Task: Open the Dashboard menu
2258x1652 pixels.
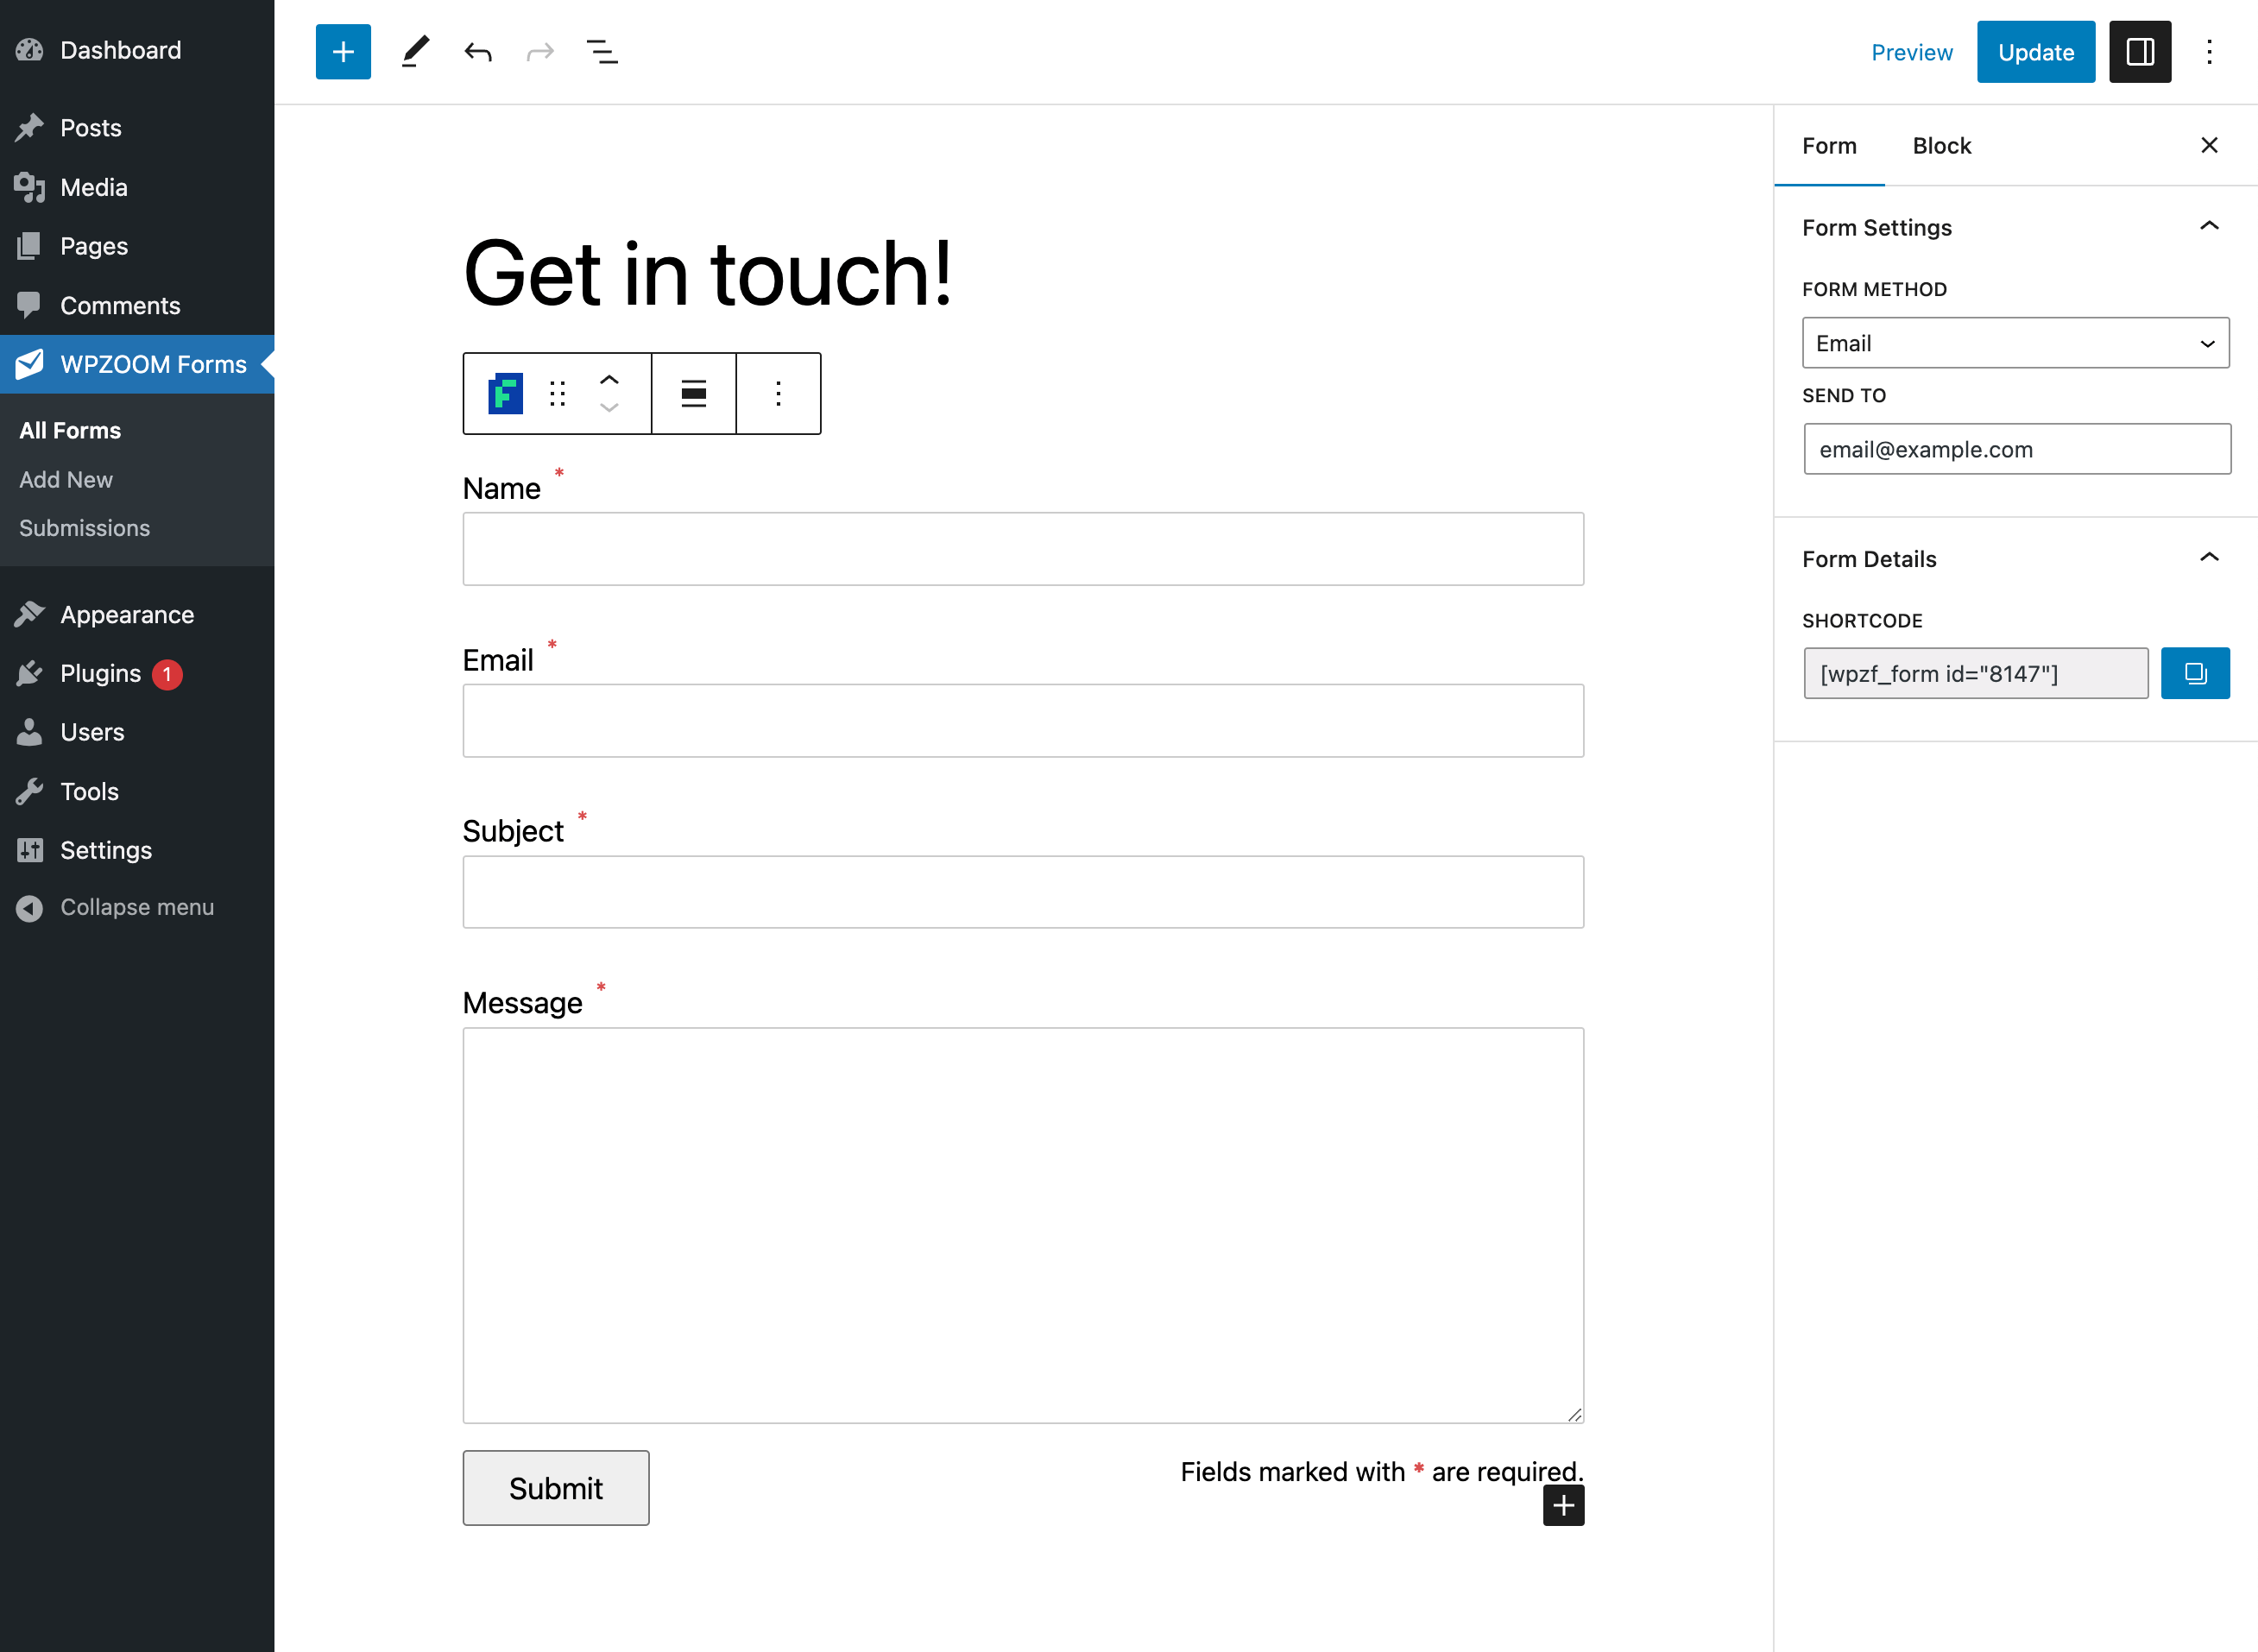Action: coord(137,50)
